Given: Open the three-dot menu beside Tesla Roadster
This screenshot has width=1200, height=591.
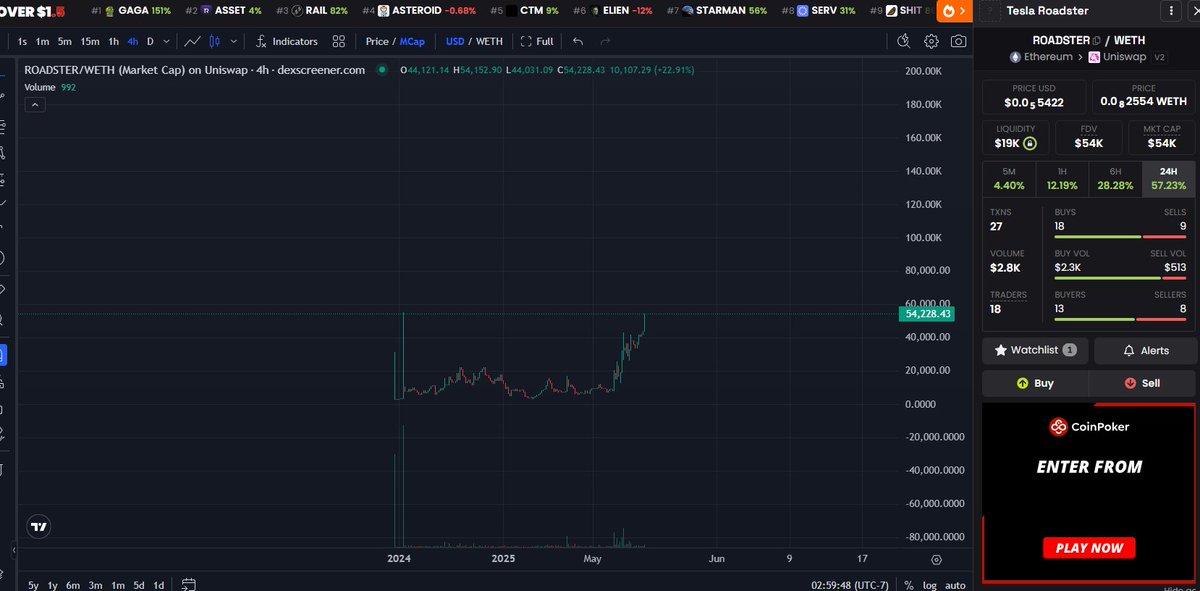Looking at the screenshot, I should [1172, 11].
